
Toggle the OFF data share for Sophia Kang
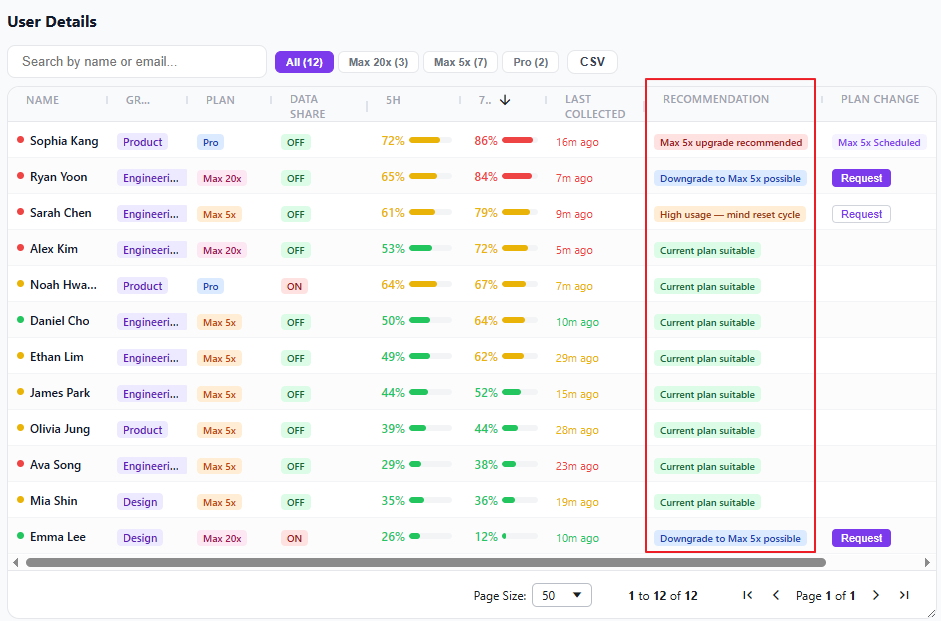(x=295, y=142)
